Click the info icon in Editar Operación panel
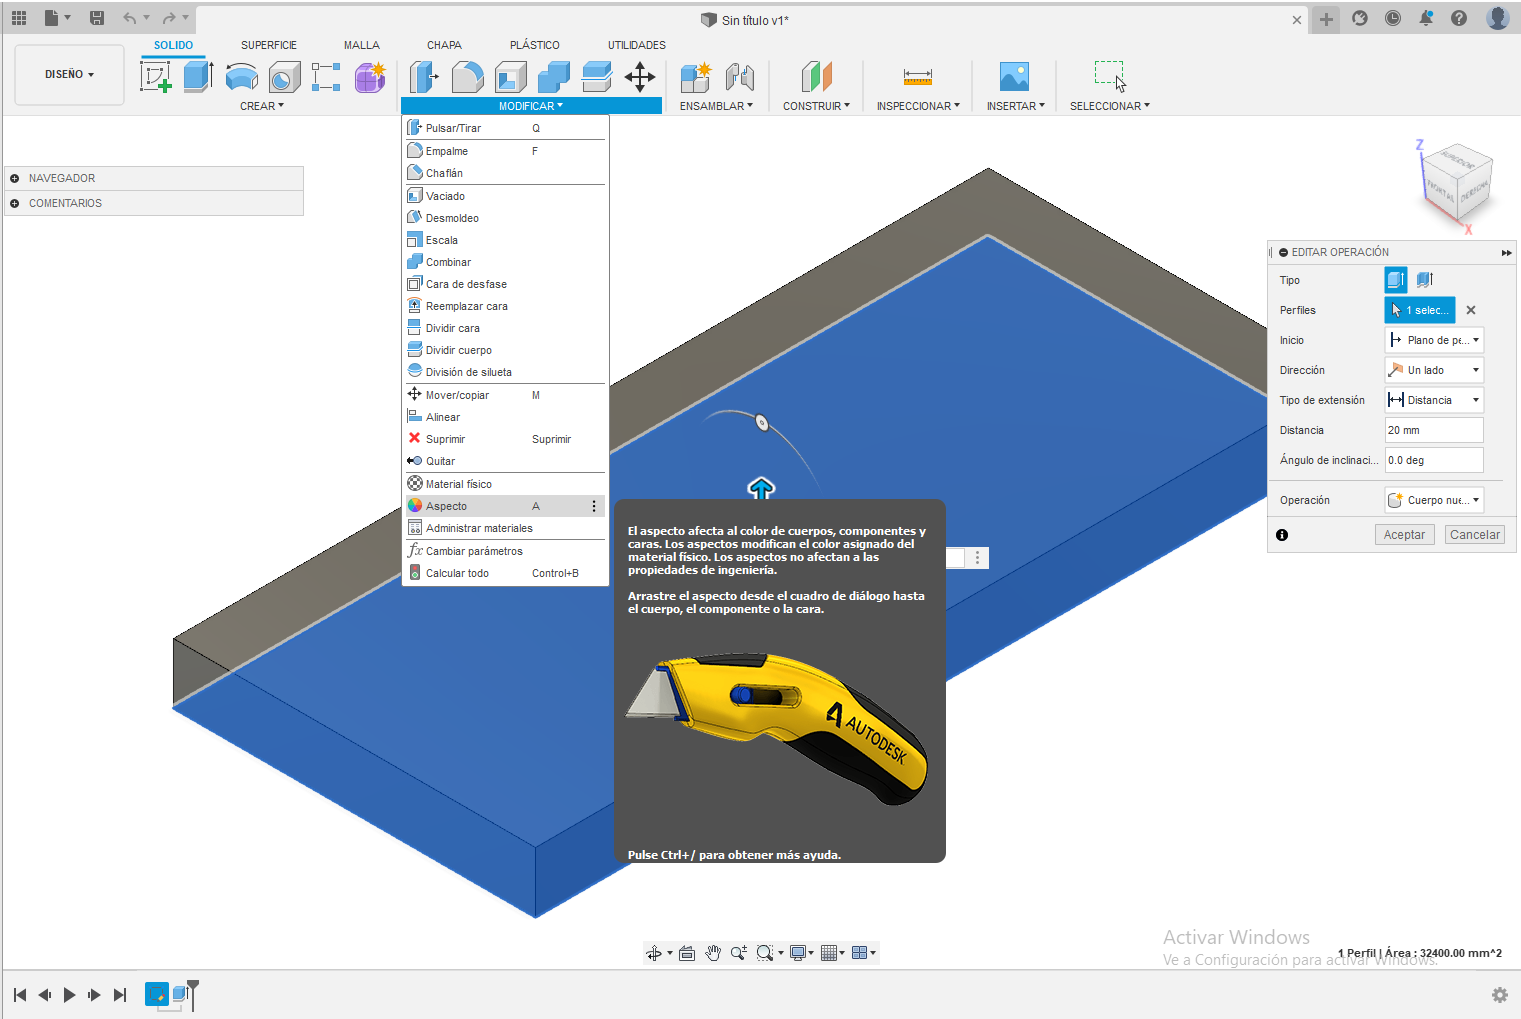 (x=1282, y=535)
